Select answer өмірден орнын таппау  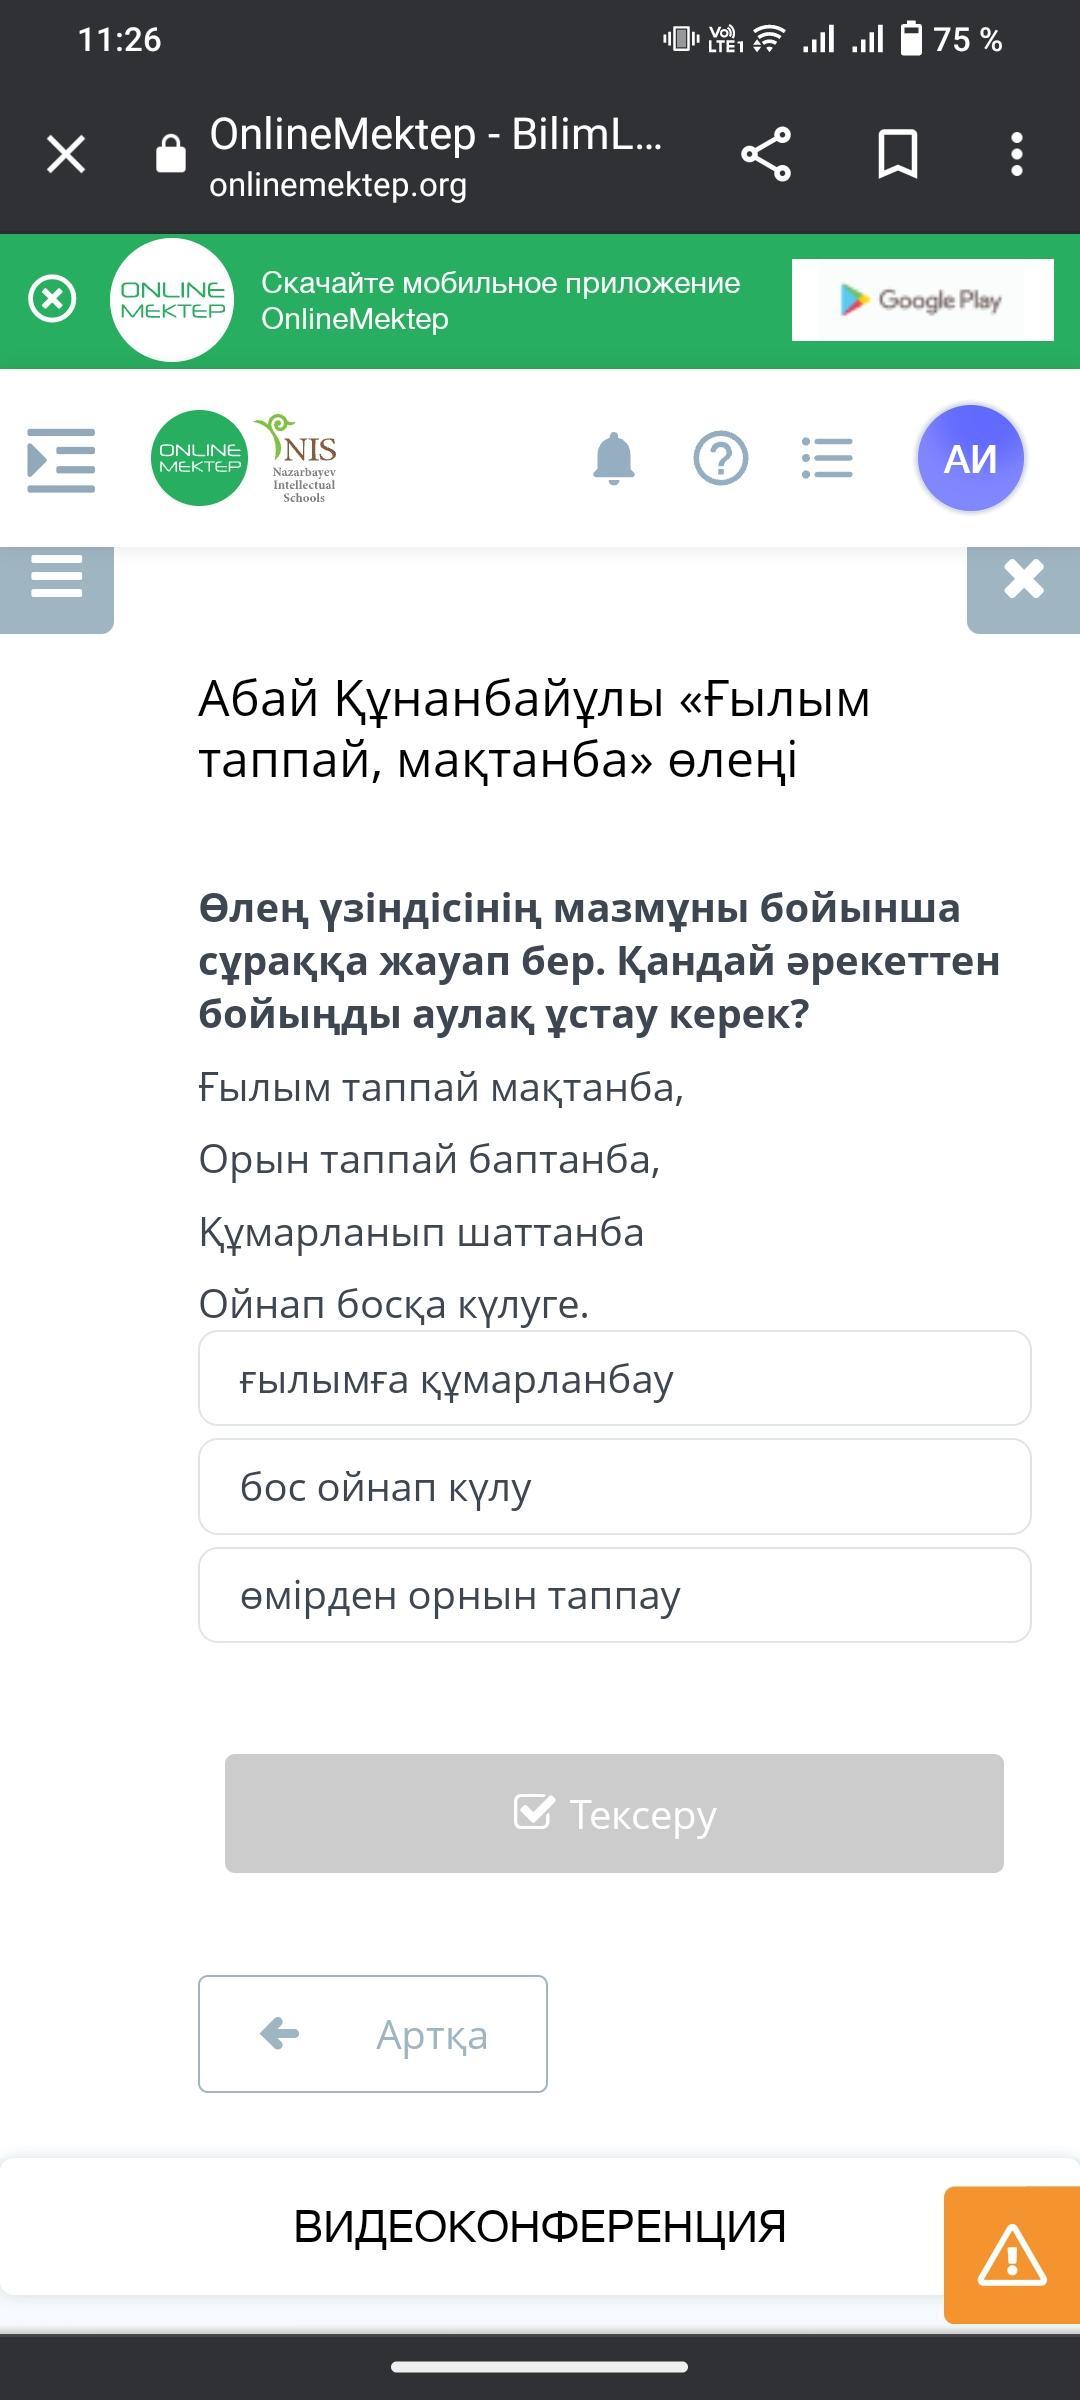tap(614, 1595)
